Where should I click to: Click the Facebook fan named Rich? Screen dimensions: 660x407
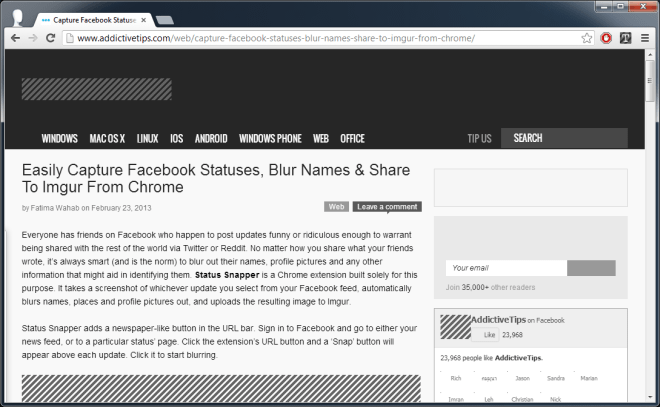[x=456, y=378]
